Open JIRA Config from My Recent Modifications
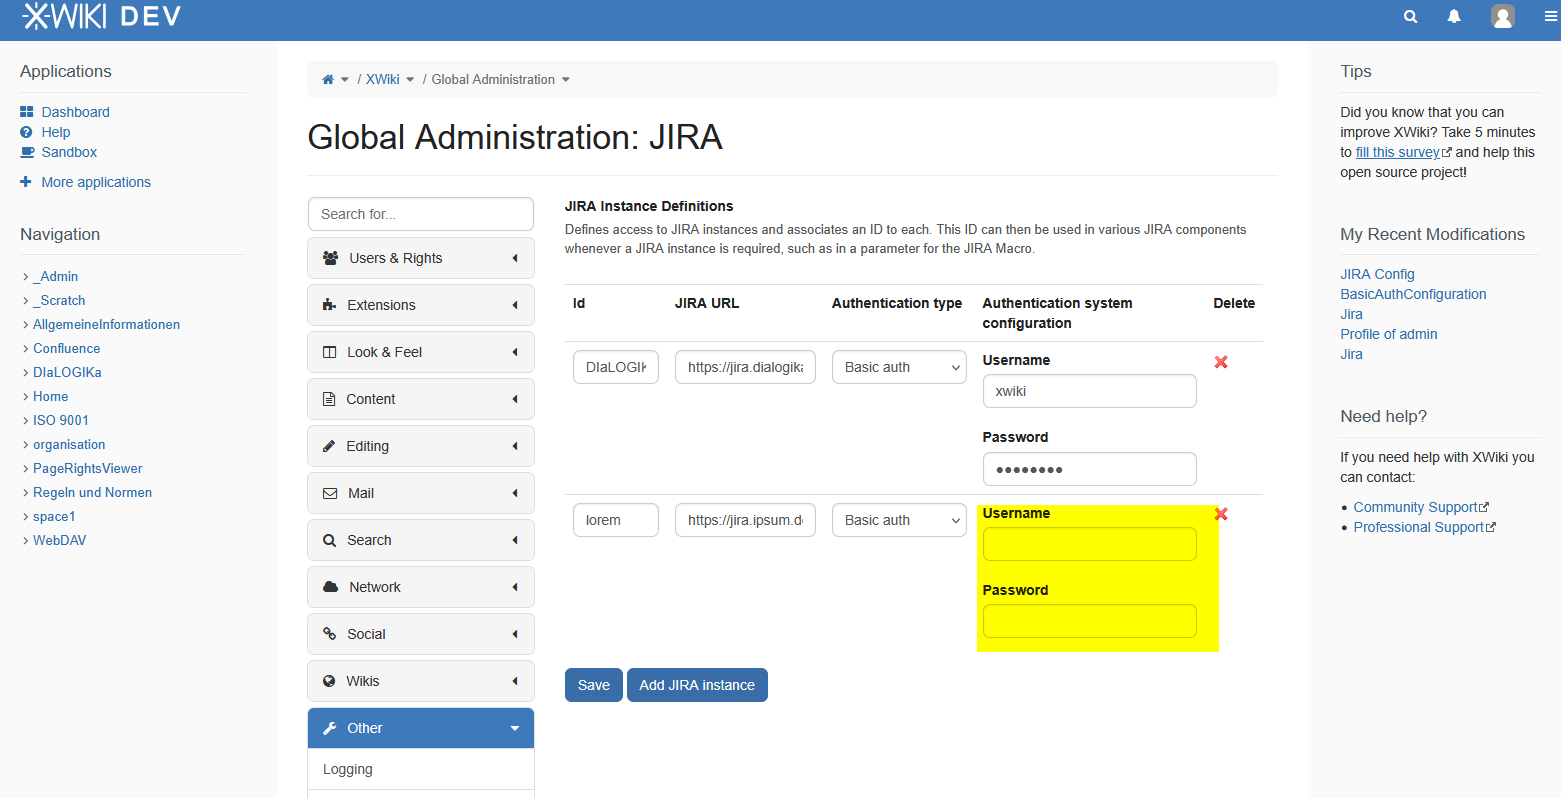This screenshot has height=798, width=1561. tap(1377, 274)
